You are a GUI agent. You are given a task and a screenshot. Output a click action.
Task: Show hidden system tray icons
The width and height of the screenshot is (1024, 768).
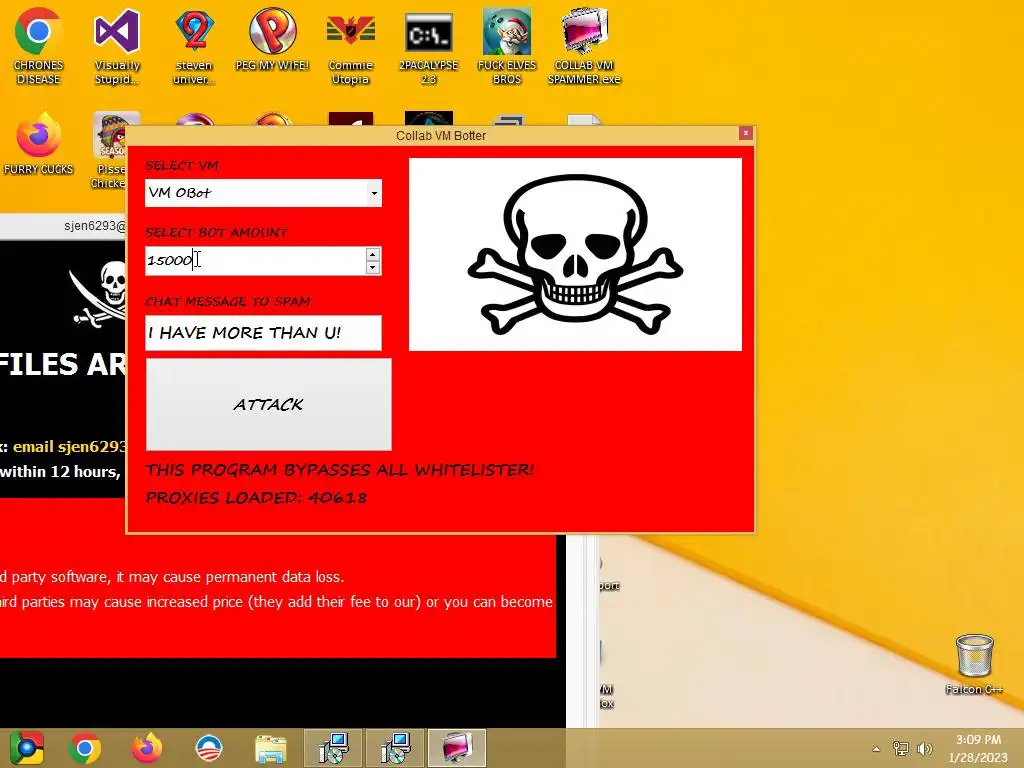tap(876, 749)
